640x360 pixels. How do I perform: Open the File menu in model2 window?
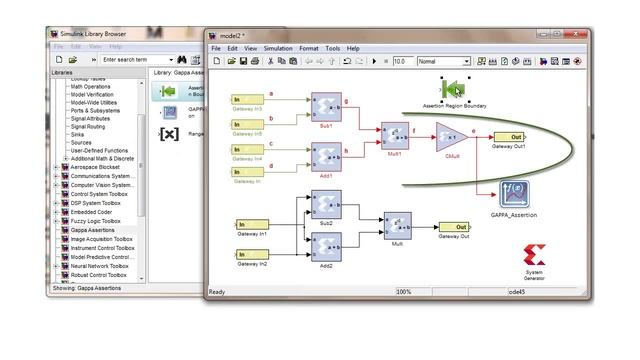tap(216, 48)
